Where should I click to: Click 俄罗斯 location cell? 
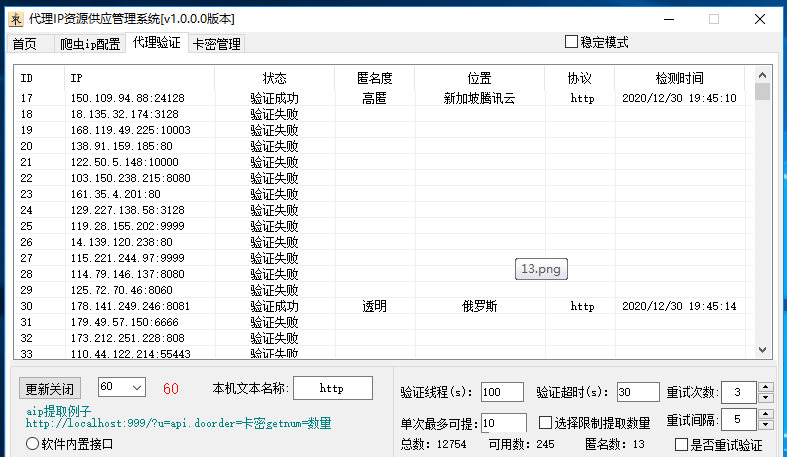[479, 306]
